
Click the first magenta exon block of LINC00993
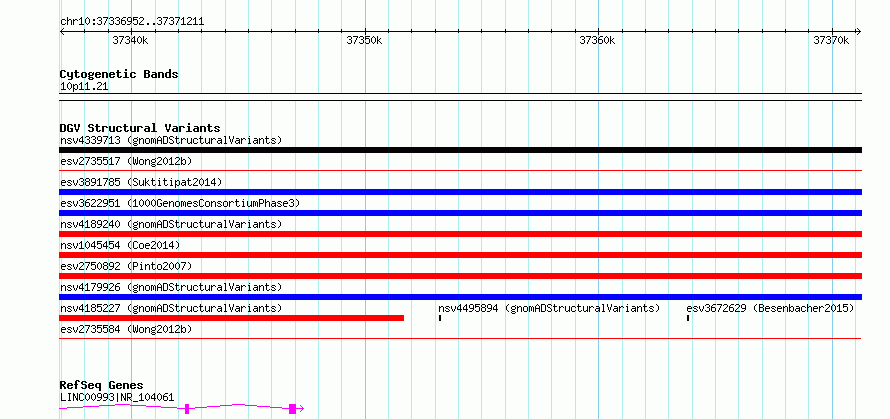point(187,409)
